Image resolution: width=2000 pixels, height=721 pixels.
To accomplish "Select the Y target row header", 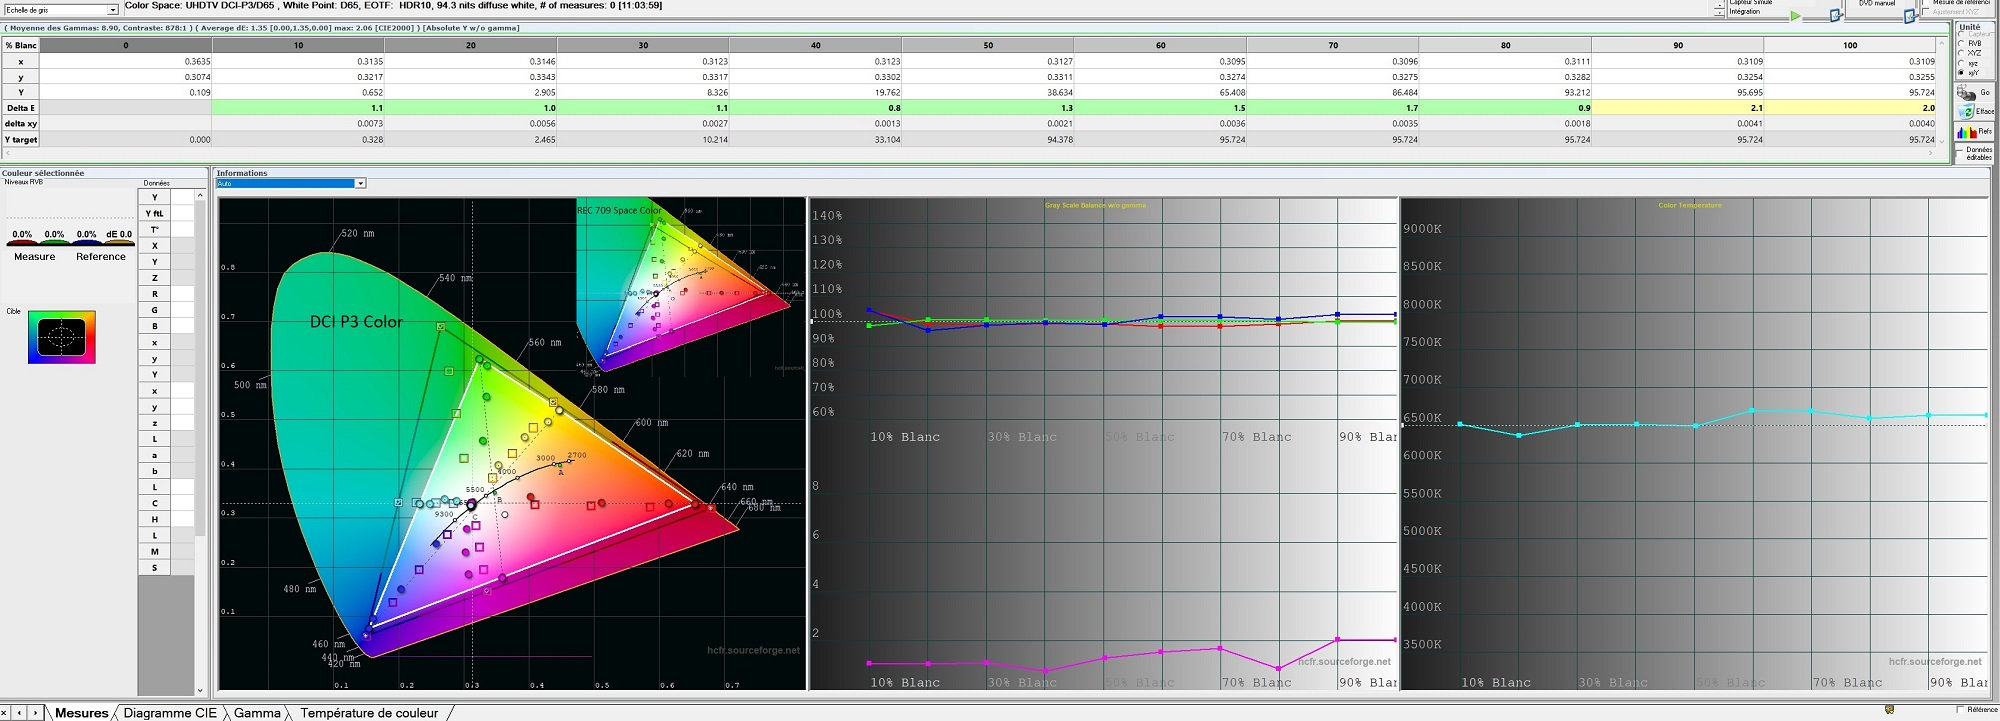I will [x=20, y=140].
